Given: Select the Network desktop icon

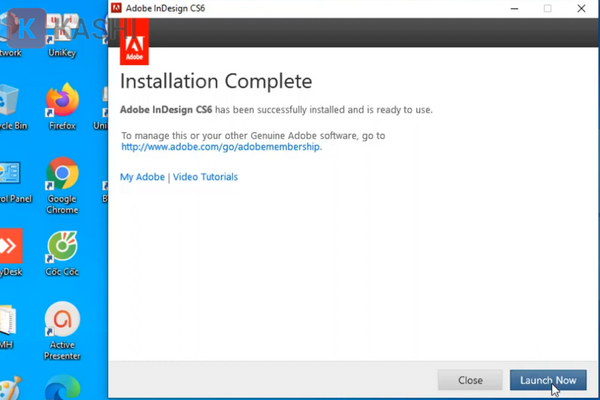Looking at the screenshot, I should [9, 30].
